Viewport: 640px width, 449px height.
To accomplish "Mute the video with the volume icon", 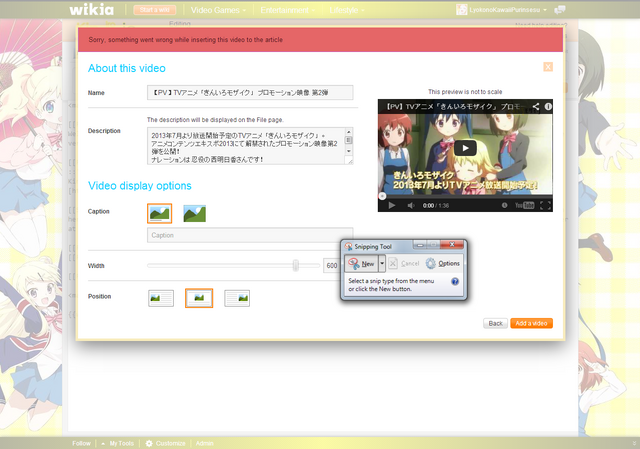I will pos(411,205).
